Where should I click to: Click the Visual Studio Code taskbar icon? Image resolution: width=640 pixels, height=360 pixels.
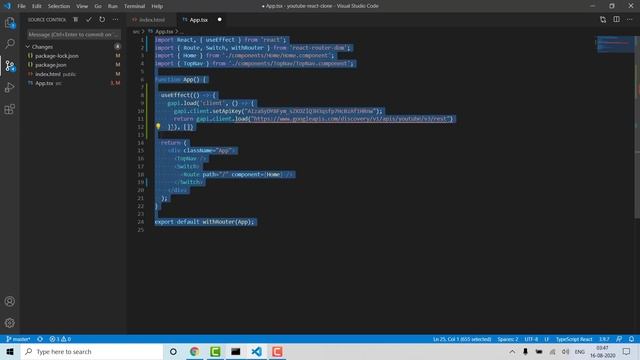tap(256, 351)
